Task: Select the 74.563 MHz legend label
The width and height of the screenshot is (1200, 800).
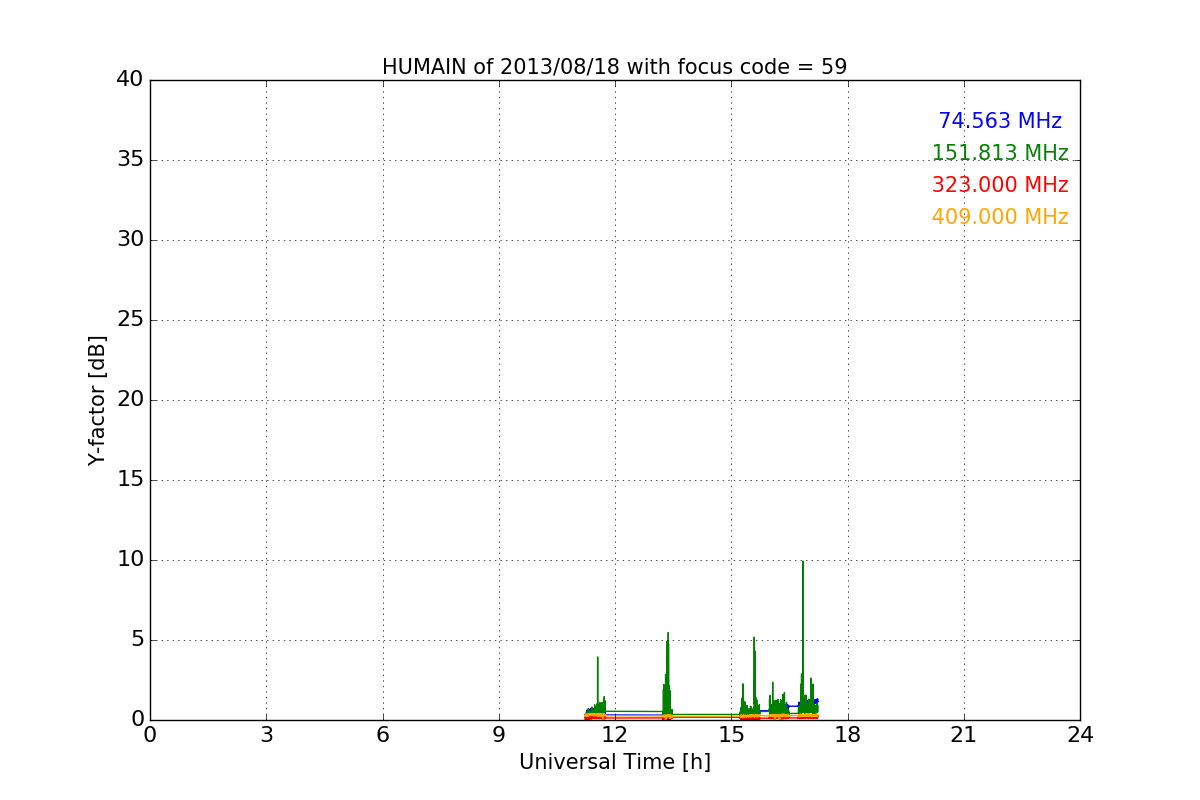Action: 1000,121
